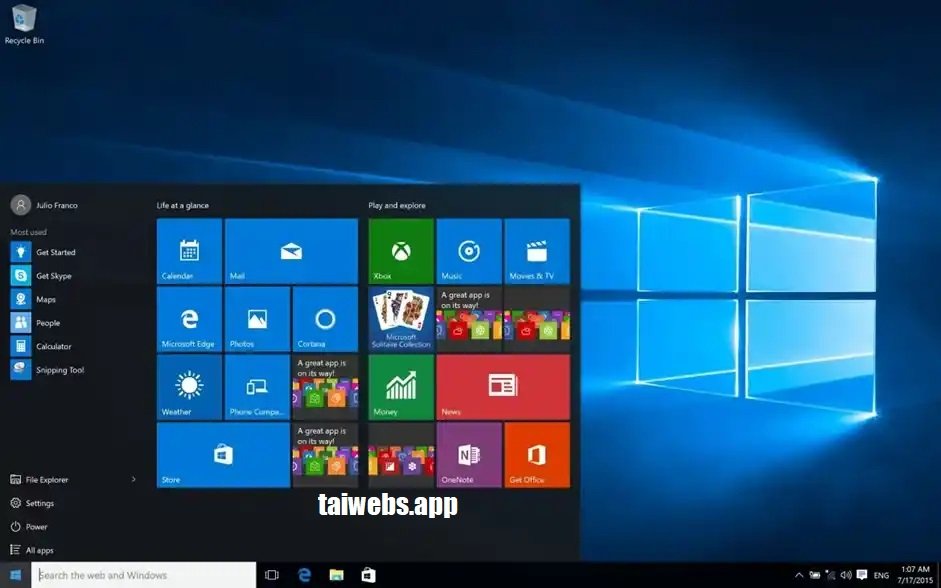
Task: Open the Movies & TV tile
Action: pos(537,251)
